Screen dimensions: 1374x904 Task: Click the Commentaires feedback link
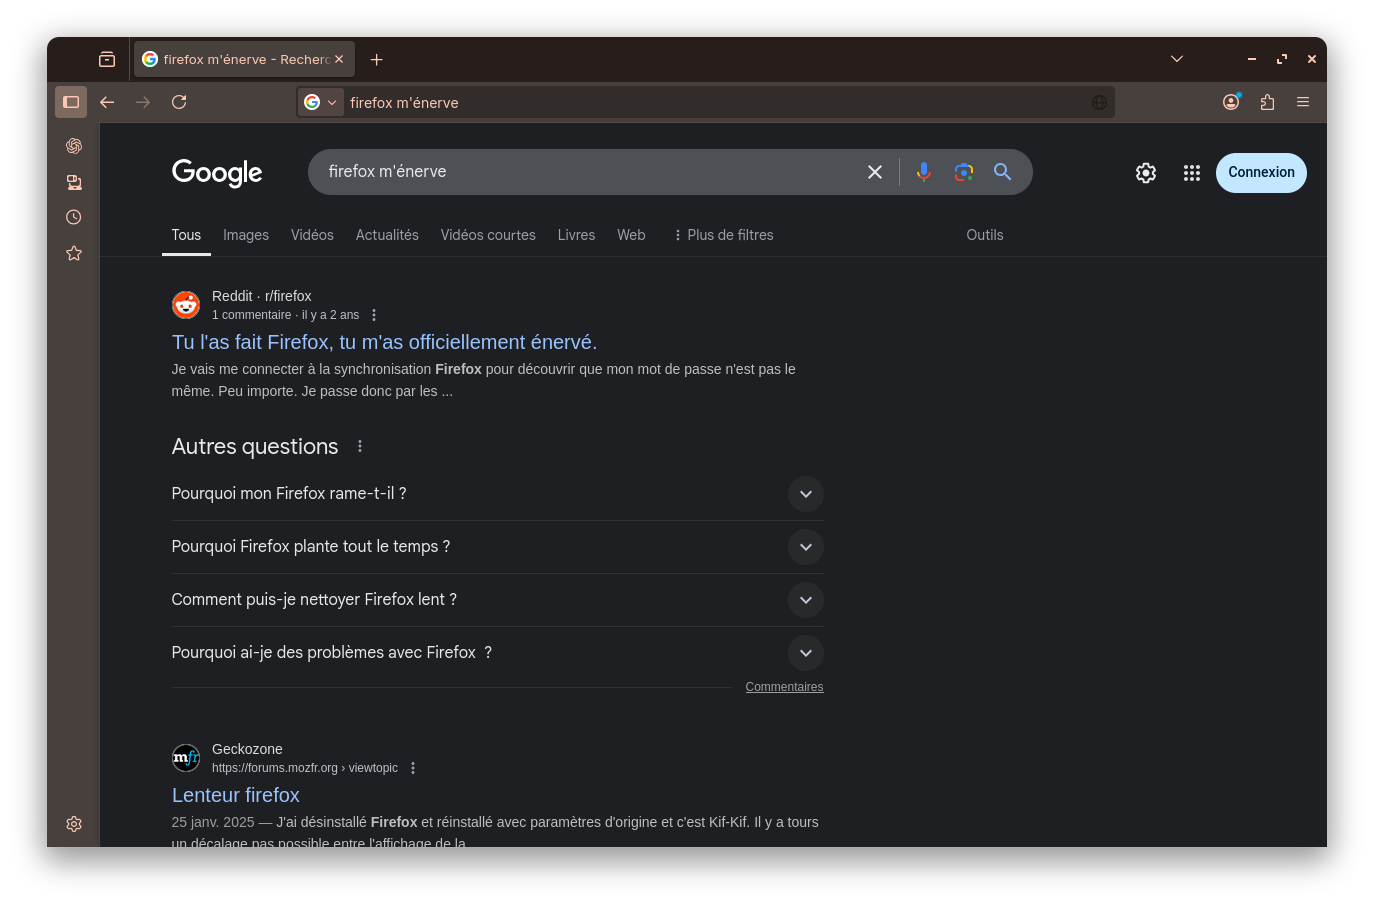(784, 687)
